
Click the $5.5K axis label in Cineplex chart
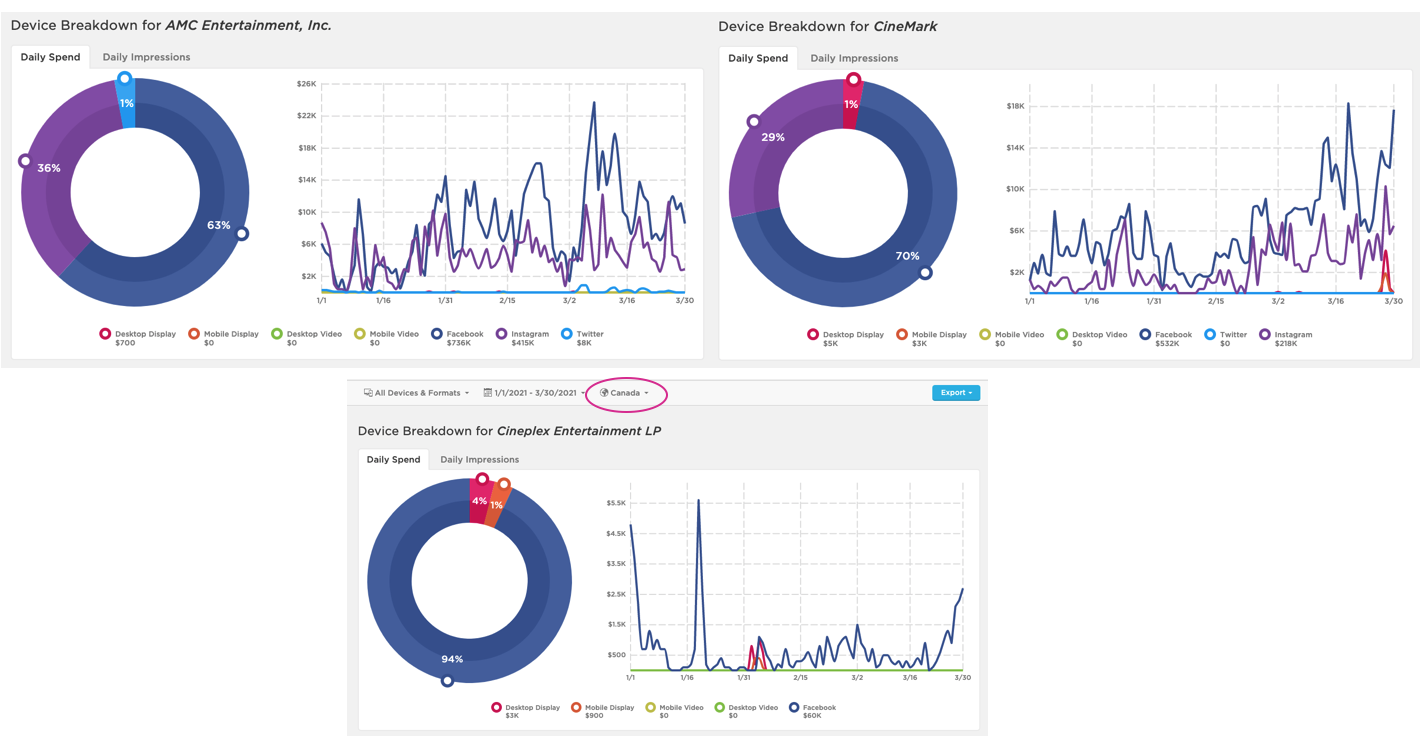click(616, 503)
